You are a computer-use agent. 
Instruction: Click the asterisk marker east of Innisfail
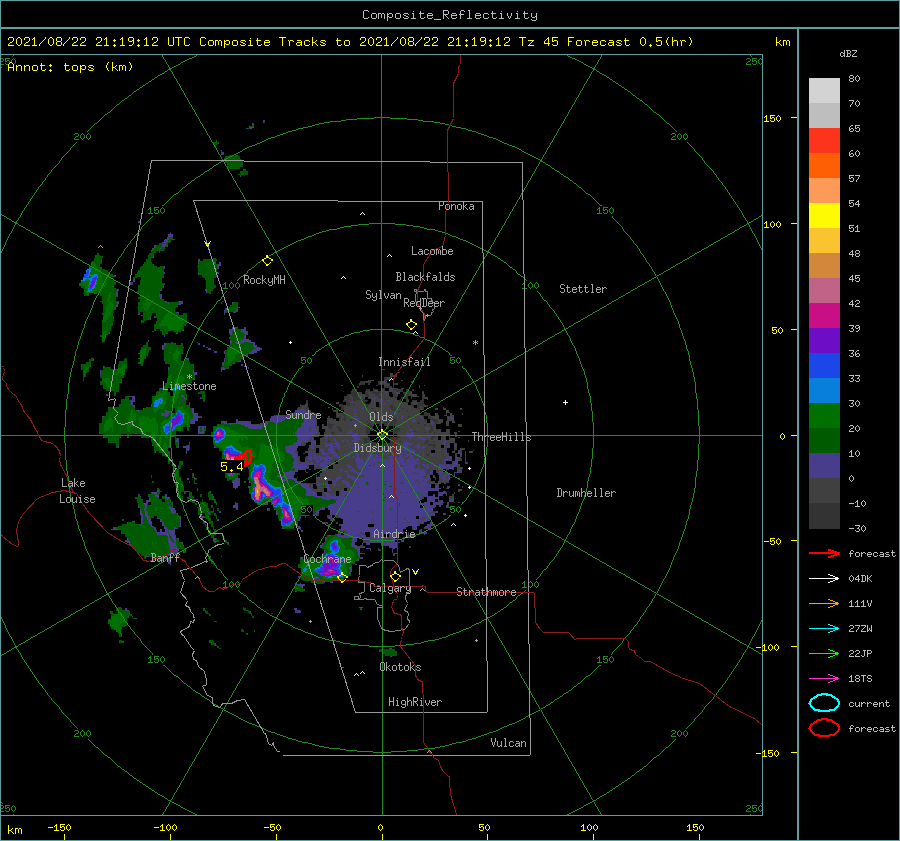tap(475, 343)
